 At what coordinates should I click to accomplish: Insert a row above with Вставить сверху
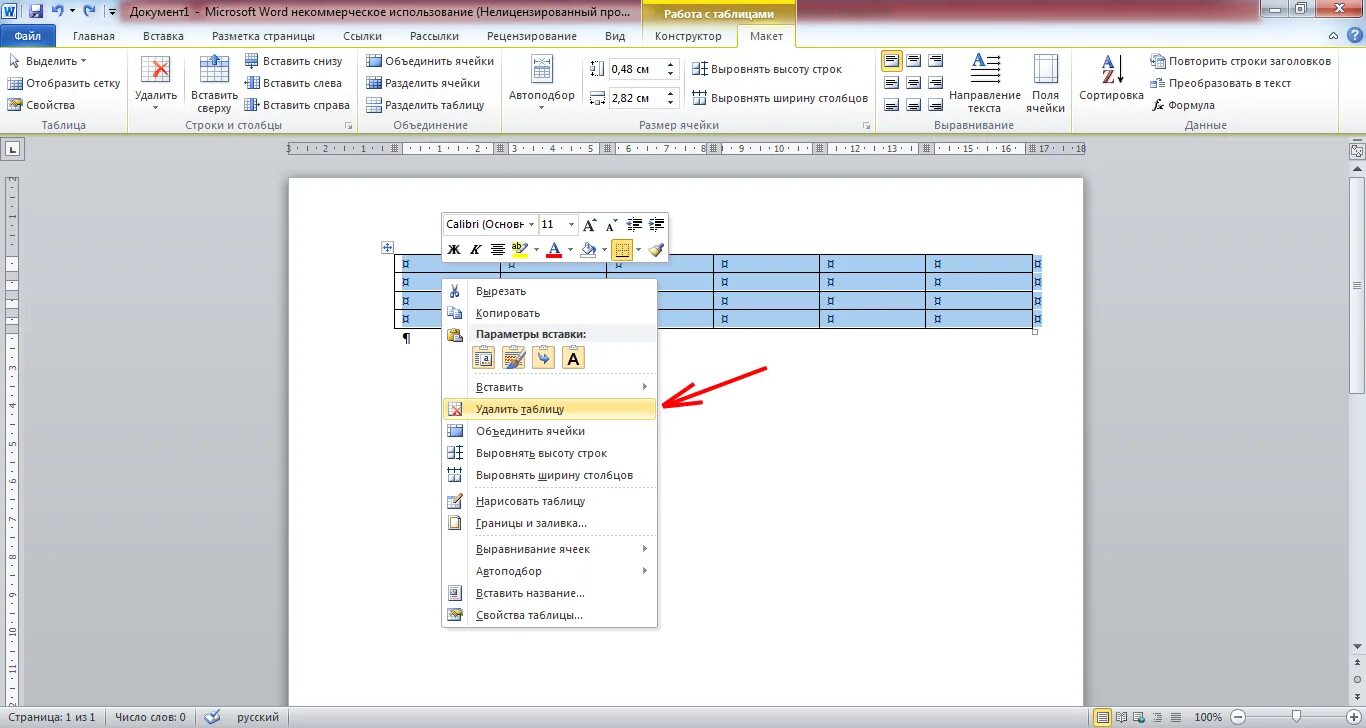click(x=214, y=82)
